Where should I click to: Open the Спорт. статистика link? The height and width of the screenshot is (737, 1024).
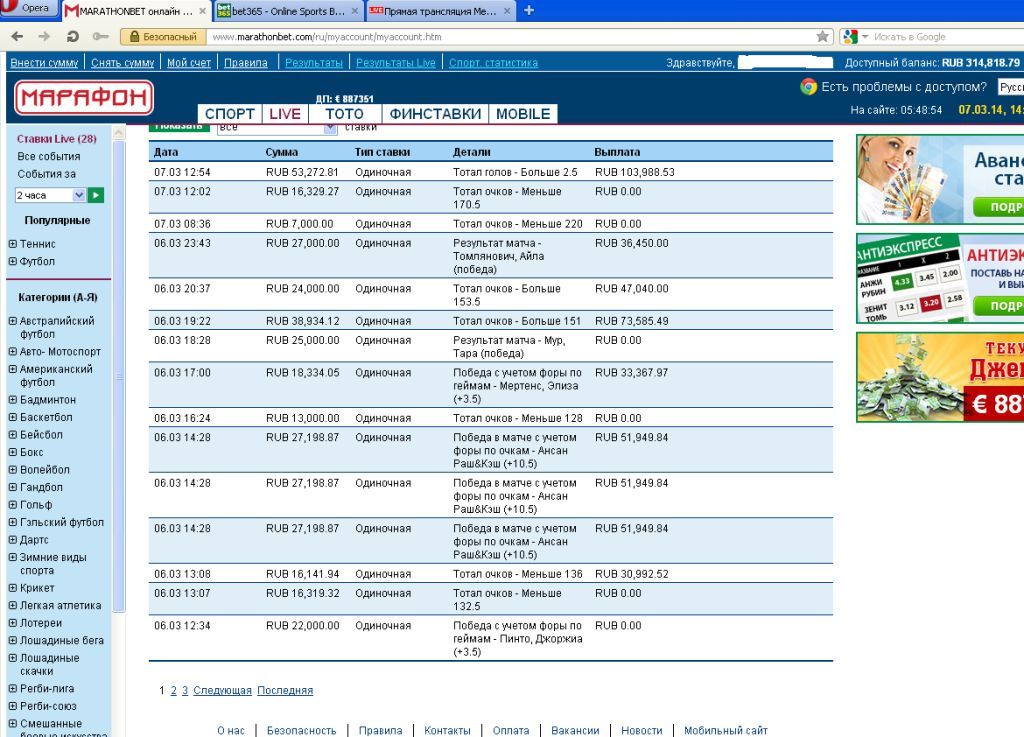pyautogui.click(x=493, y=63)
